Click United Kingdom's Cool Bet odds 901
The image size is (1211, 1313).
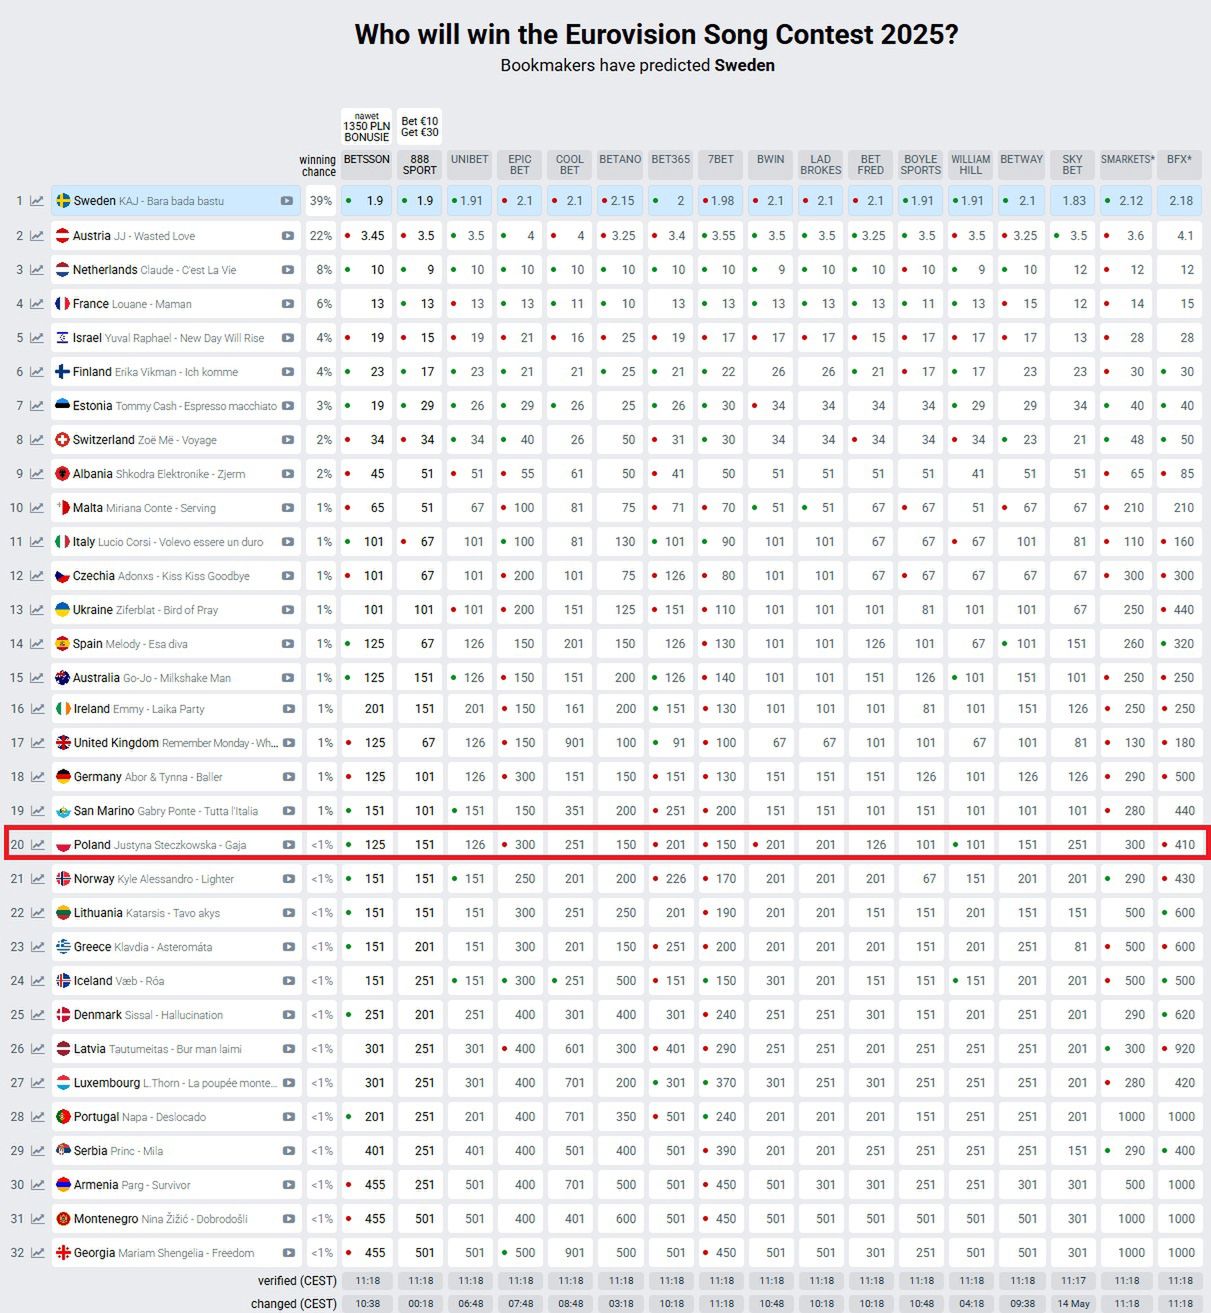point(570,743)
